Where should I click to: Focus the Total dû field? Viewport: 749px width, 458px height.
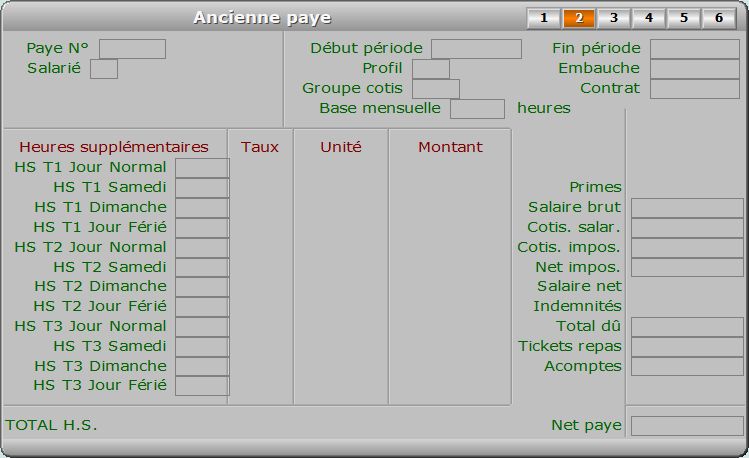(x=687, y=327)
